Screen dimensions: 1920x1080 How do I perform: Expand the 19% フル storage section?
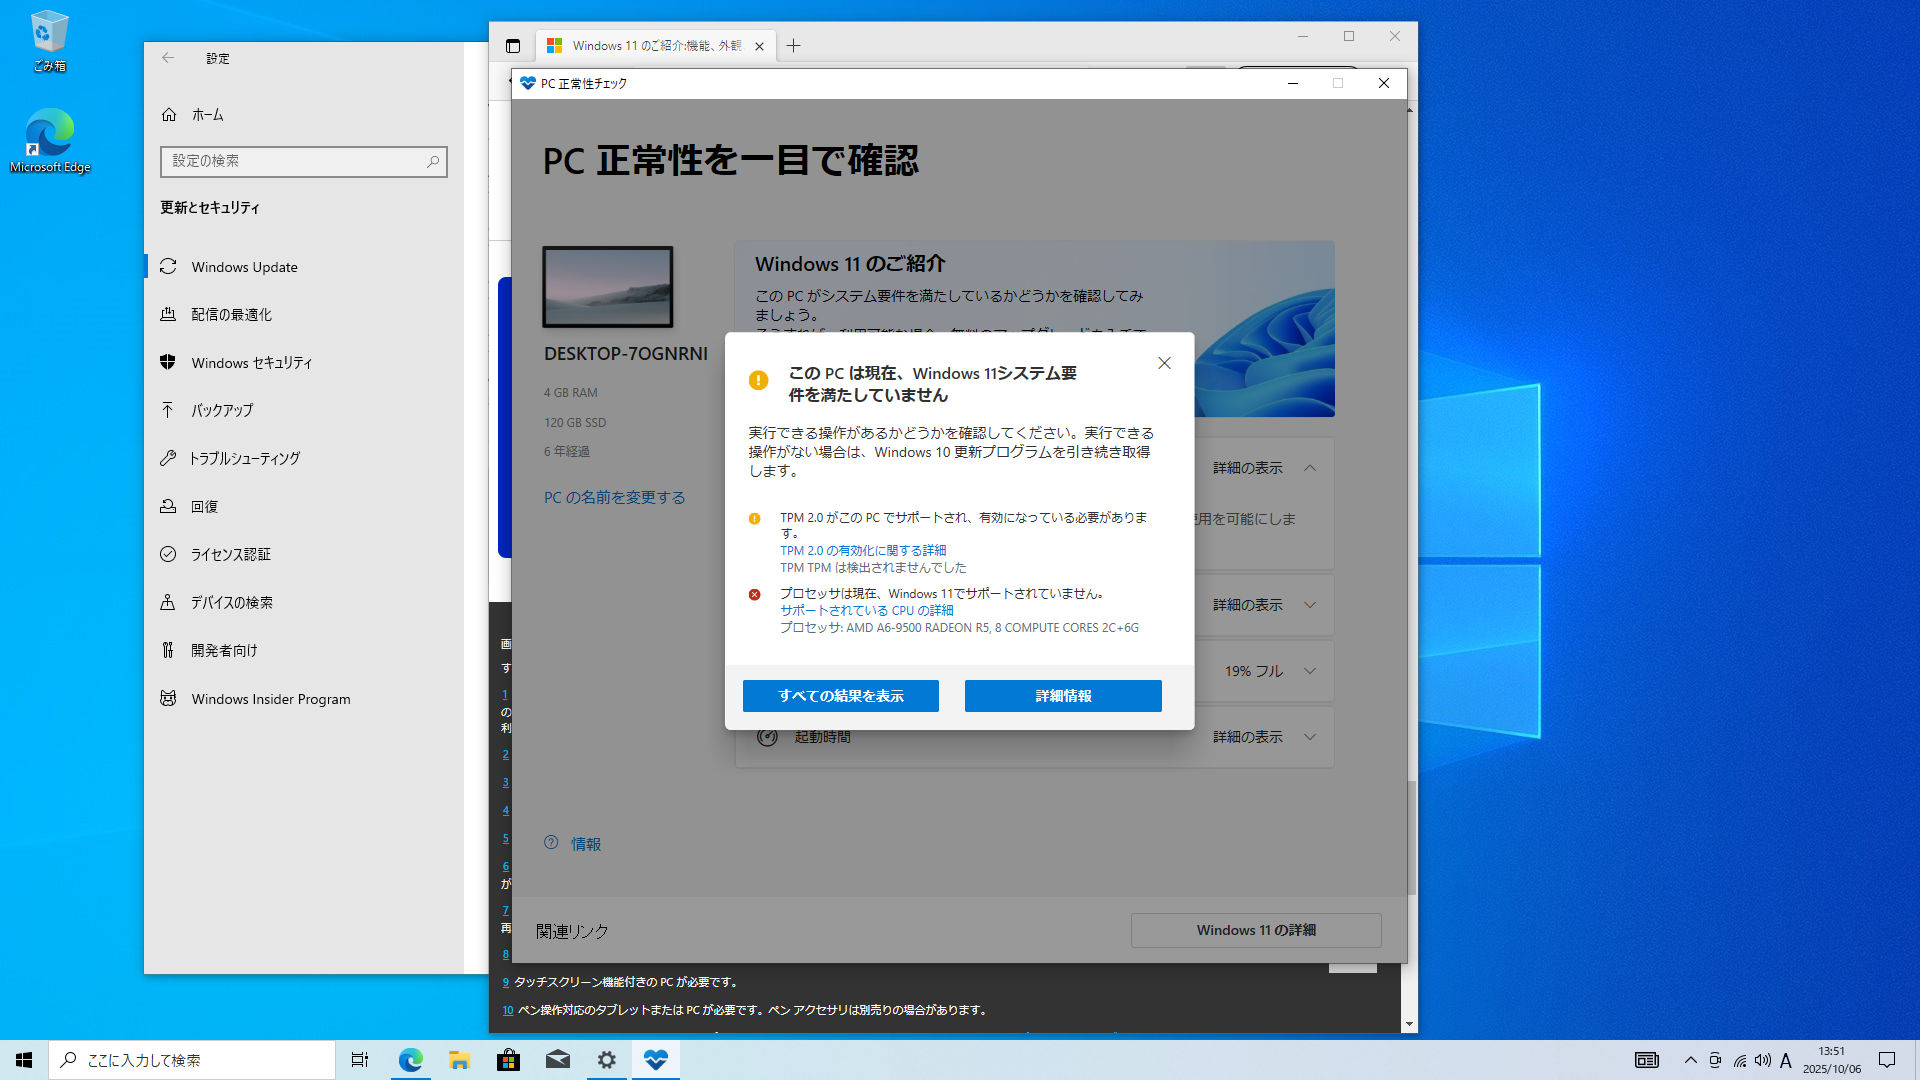(x=1310, y=671)
